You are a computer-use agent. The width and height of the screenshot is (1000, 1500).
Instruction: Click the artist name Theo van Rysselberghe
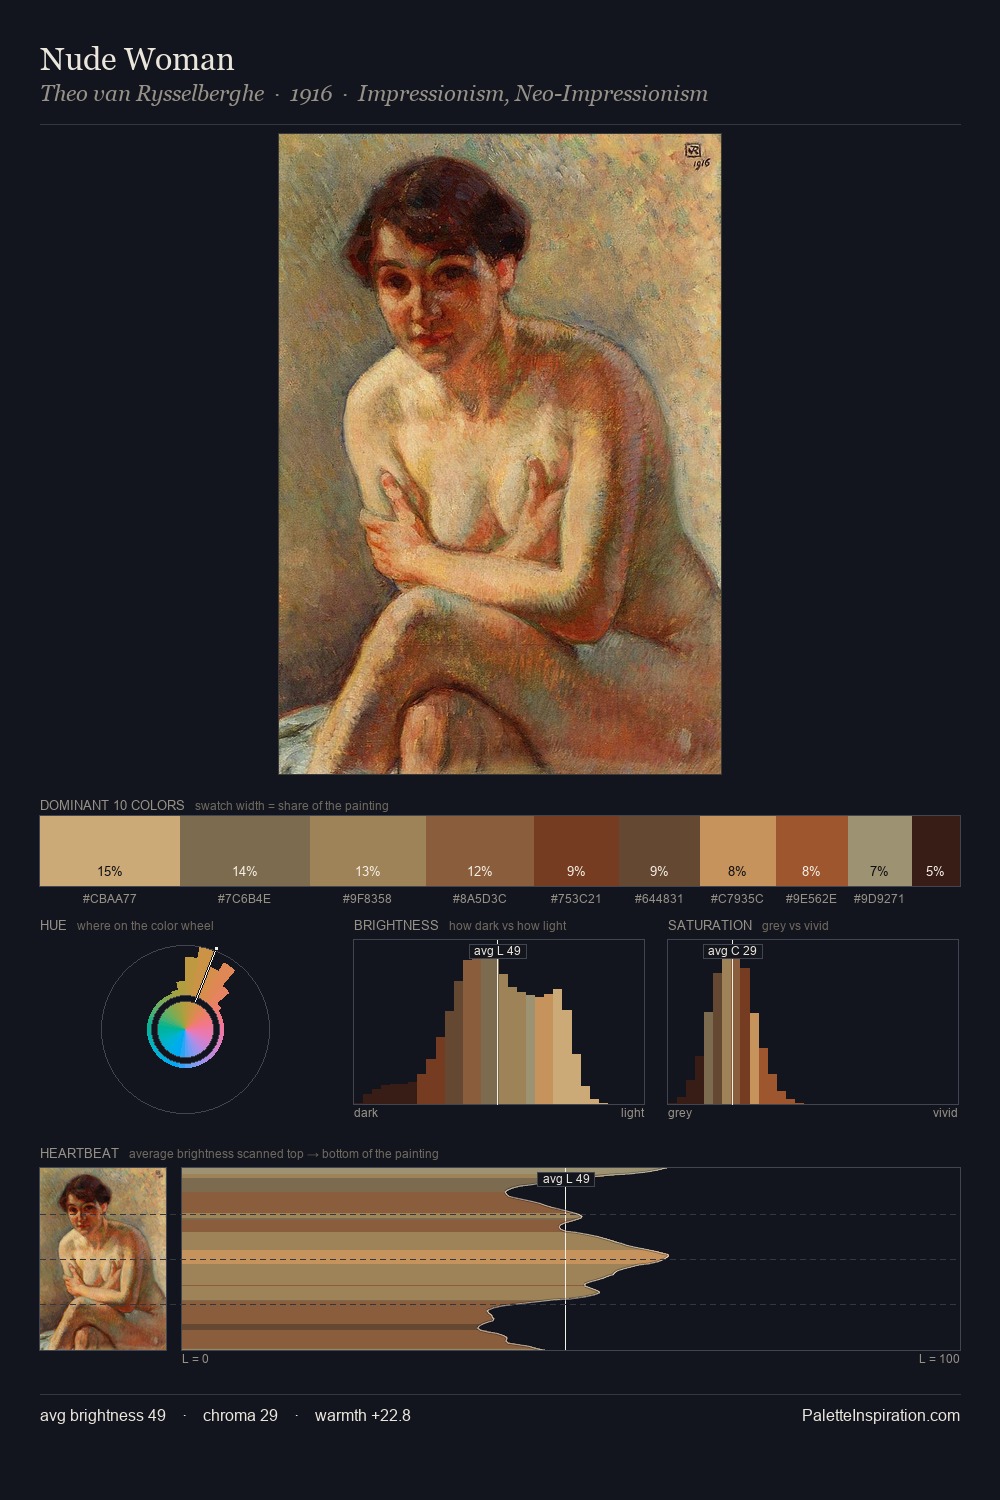pyautogui.click(x=152, y=94)
